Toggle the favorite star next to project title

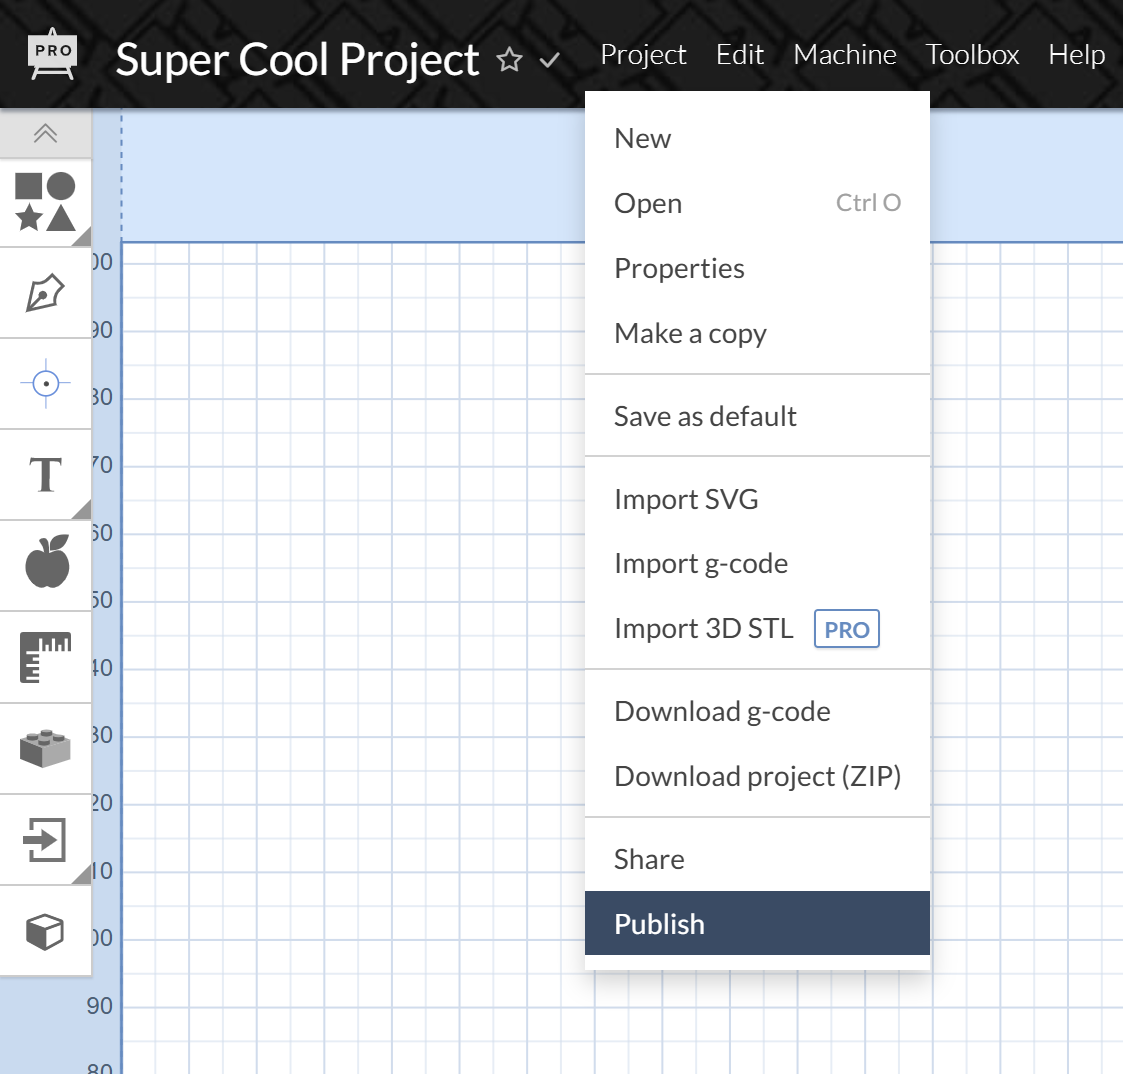pos(510,60)
